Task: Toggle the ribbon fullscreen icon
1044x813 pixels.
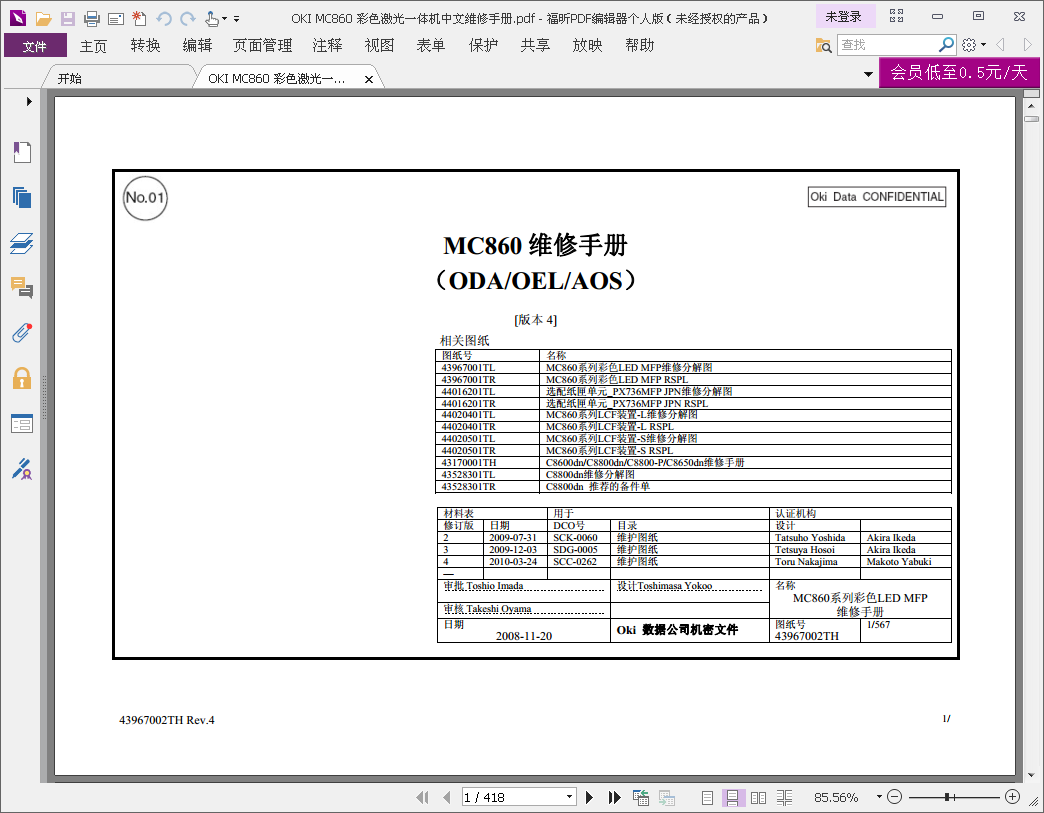Action: (x=896, y=17)
